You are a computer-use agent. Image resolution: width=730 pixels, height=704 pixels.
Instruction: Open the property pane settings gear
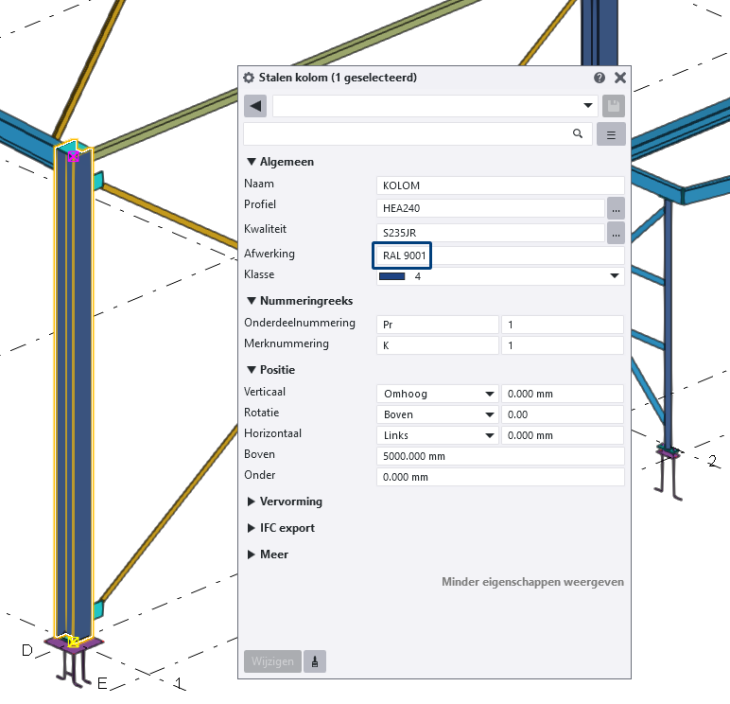coord(249,77)
